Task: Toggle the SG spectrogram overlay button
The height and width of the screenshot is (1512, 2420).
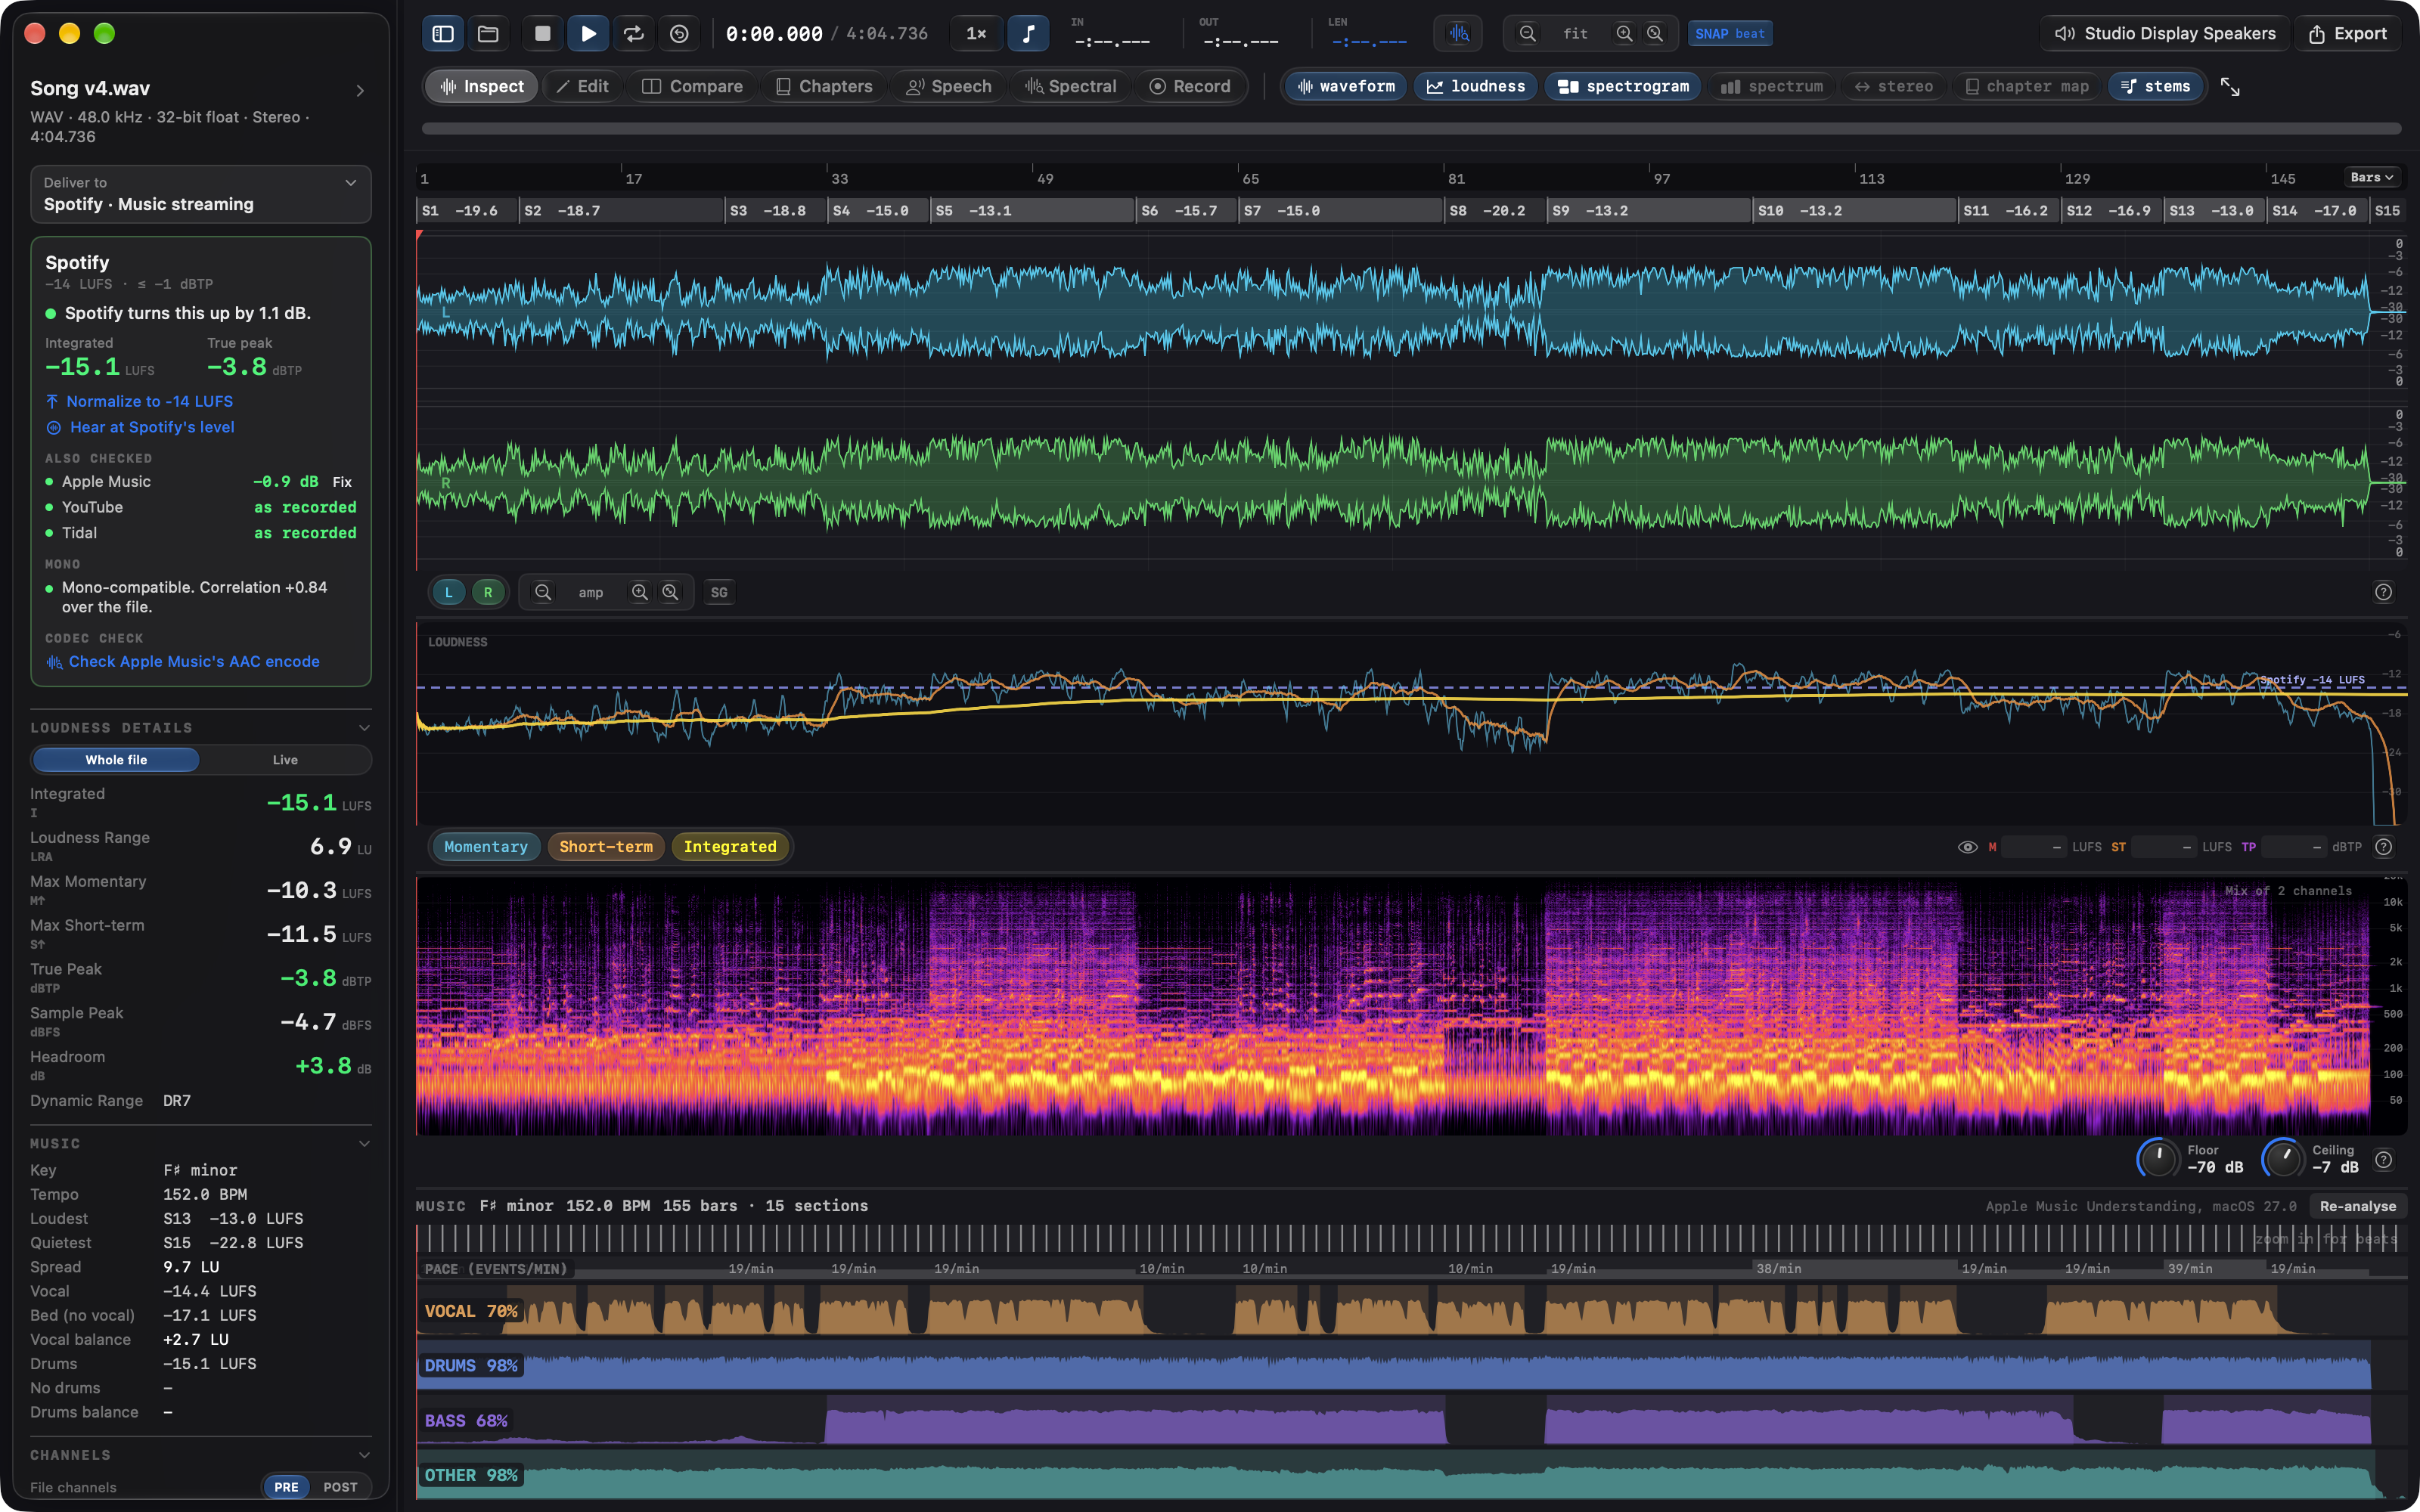Action: [x=719, y=592]
